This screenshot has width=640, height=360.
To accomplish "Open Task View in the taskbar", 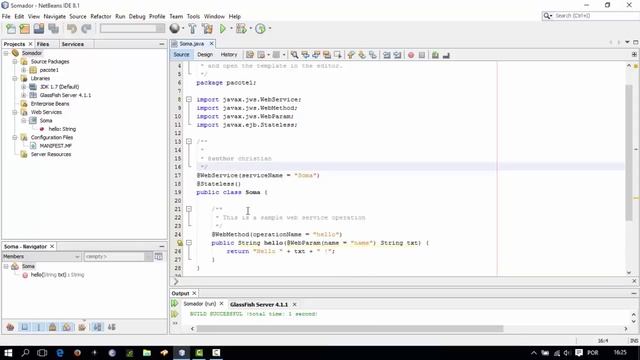I will pos(42,353).
